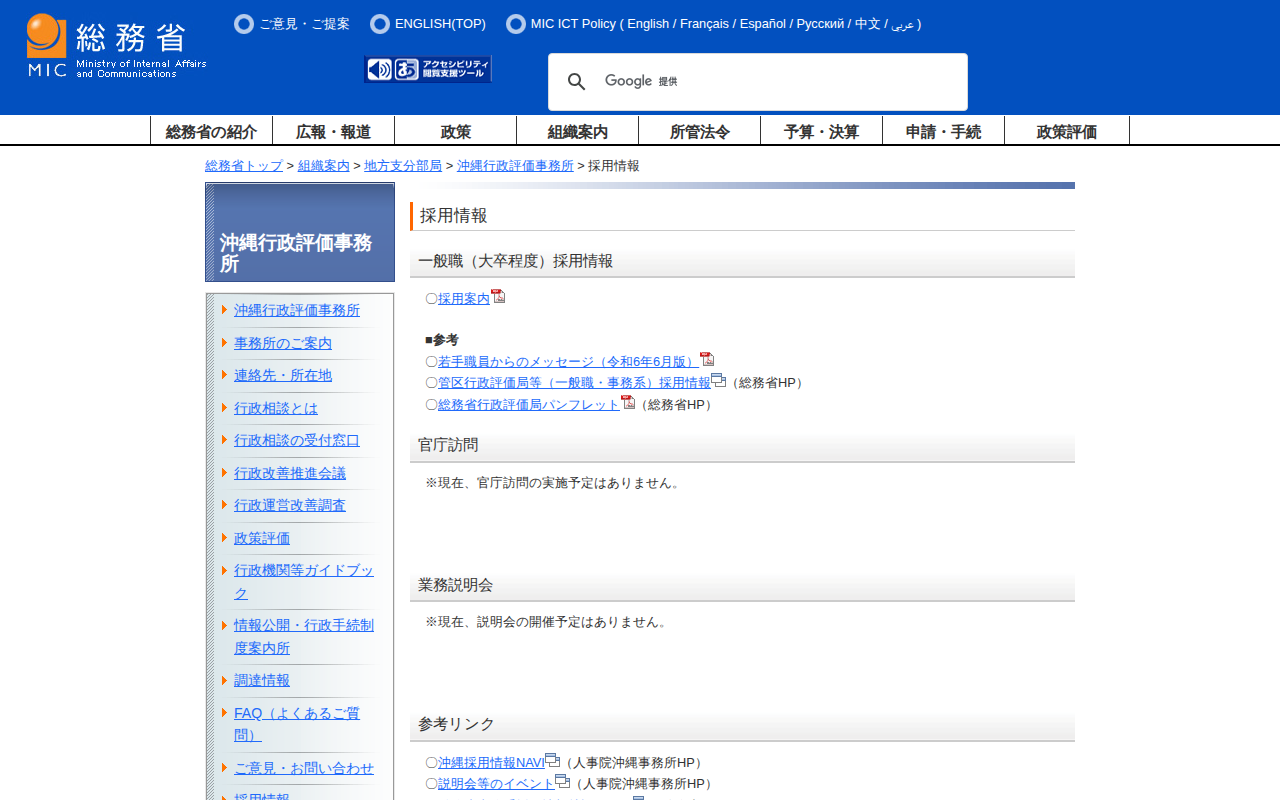Click PDF icon after 総務省行政評価局パンフレット
Screen dimensions: 1280x800
[x=628, y=402]
